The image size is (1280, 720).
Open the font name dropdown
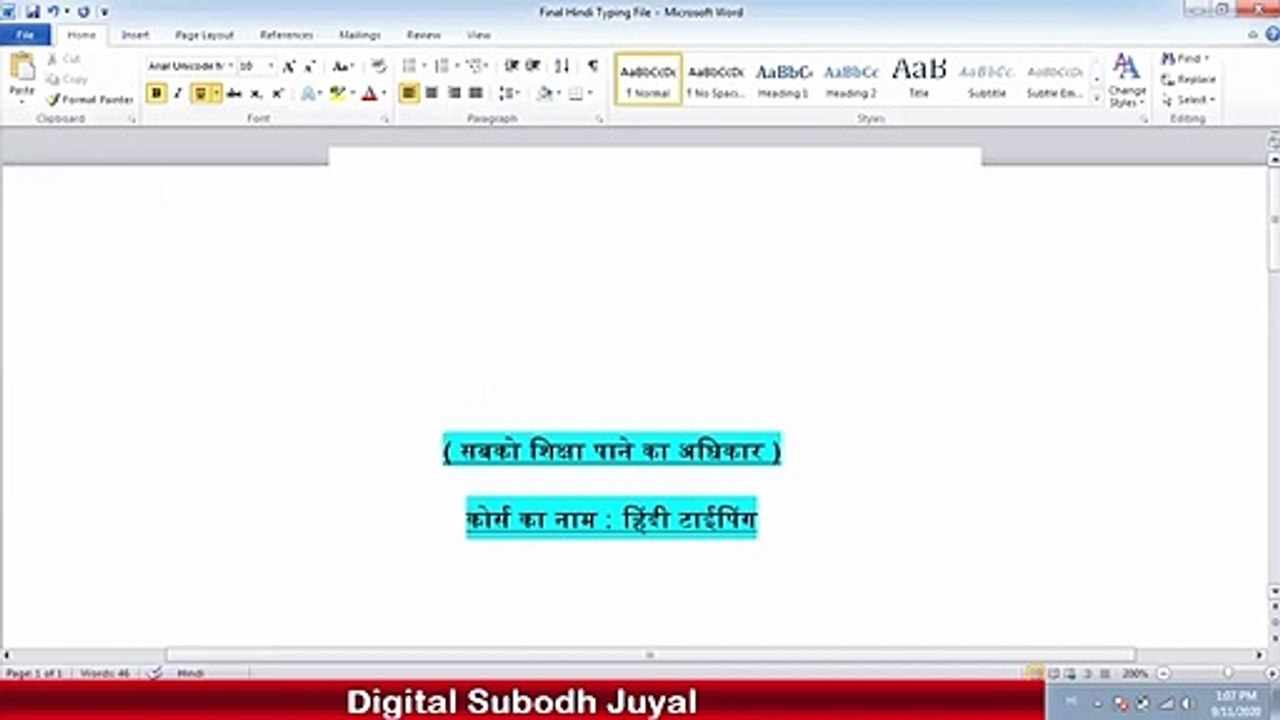pos(230,66)
